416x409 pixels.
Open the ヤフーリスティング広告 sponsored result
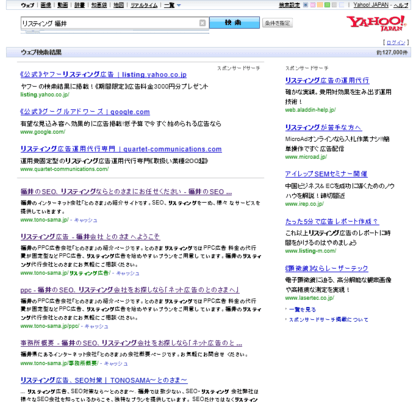coord(103,75)
